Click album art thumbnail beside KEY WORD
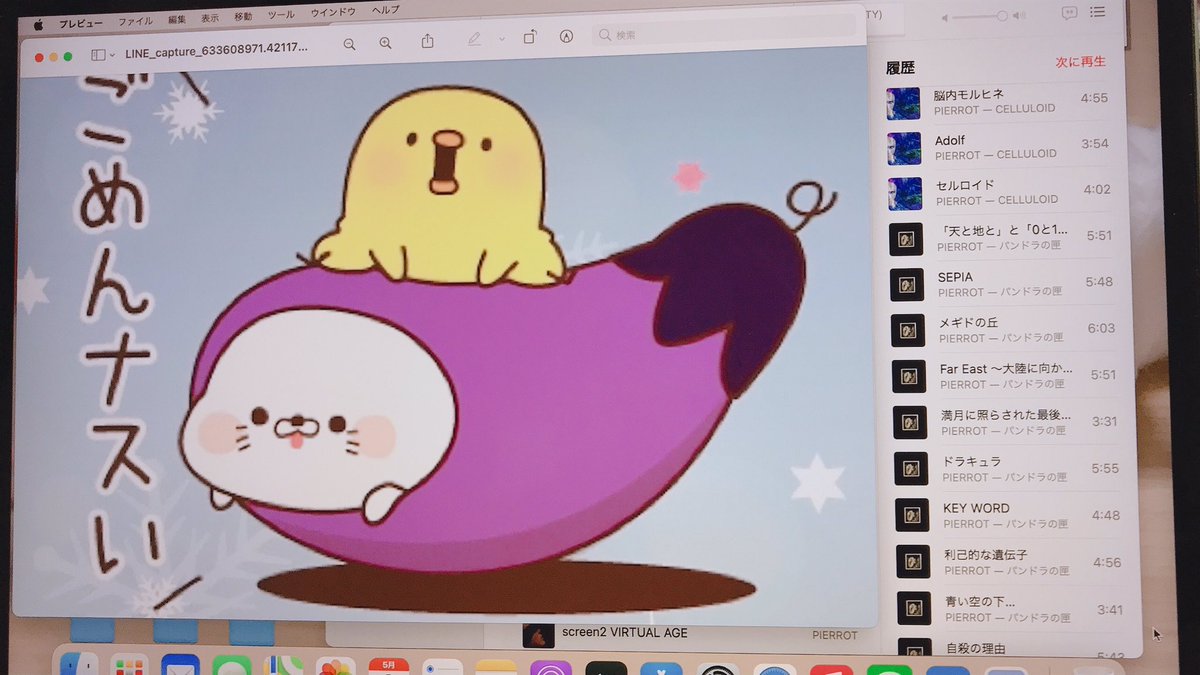 pos(912,516)
